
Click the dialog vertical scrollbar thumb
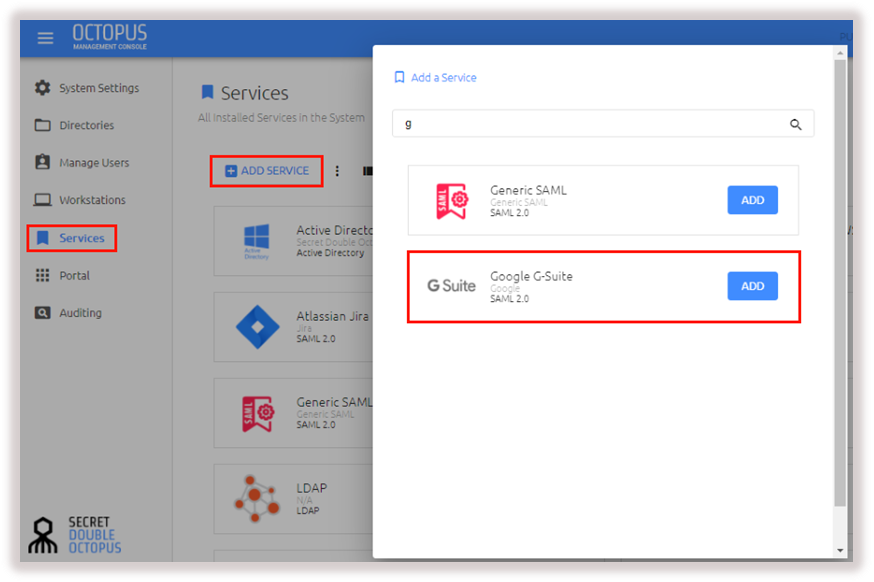coord(840,283)
